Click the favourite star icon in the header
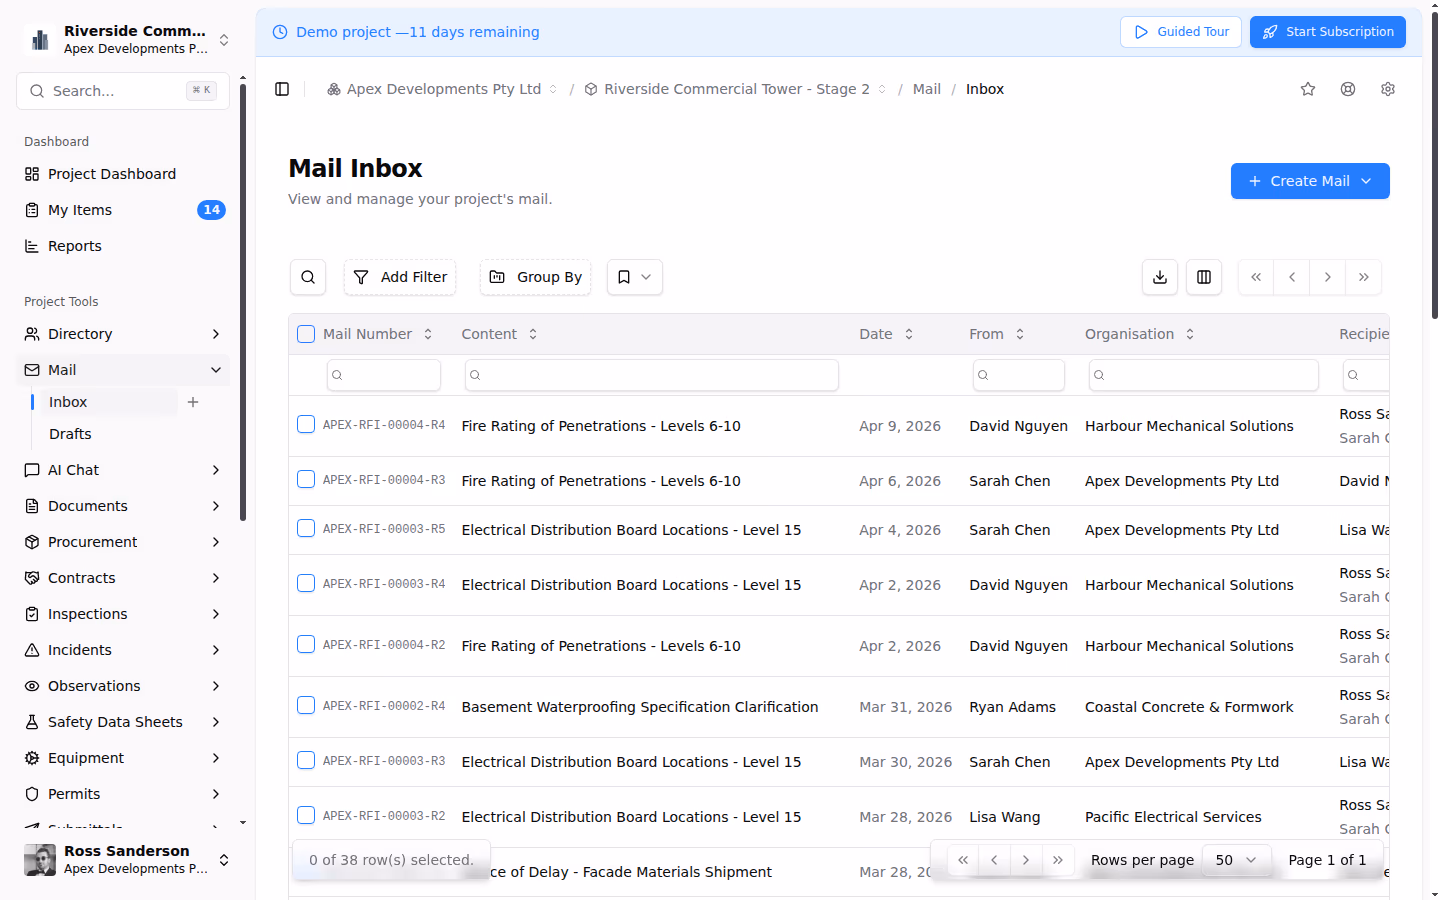This screenshot has height=900, width=1440. (1308, 89)
